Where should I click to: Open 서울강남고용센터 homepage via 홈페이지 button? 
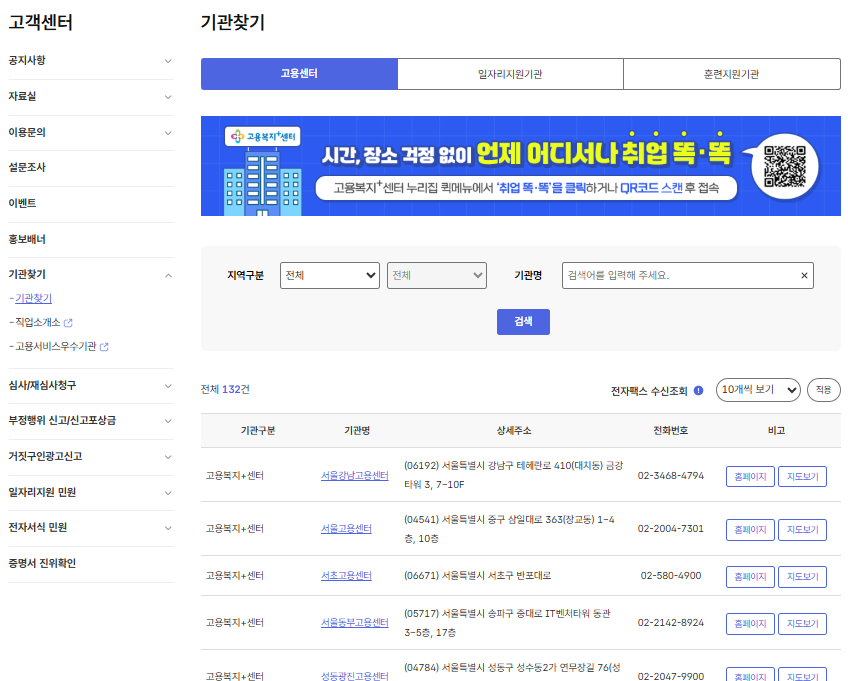749,476
